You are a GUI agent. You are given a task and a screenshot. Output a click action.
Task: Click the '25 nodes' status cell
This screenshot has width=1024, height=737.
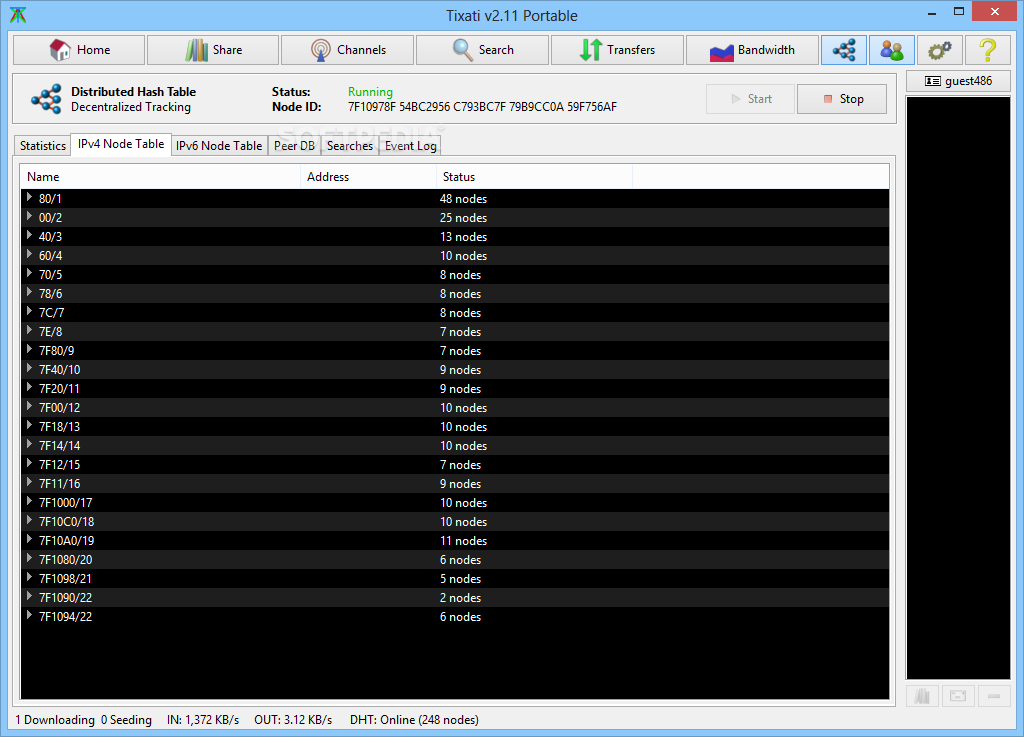463,217
